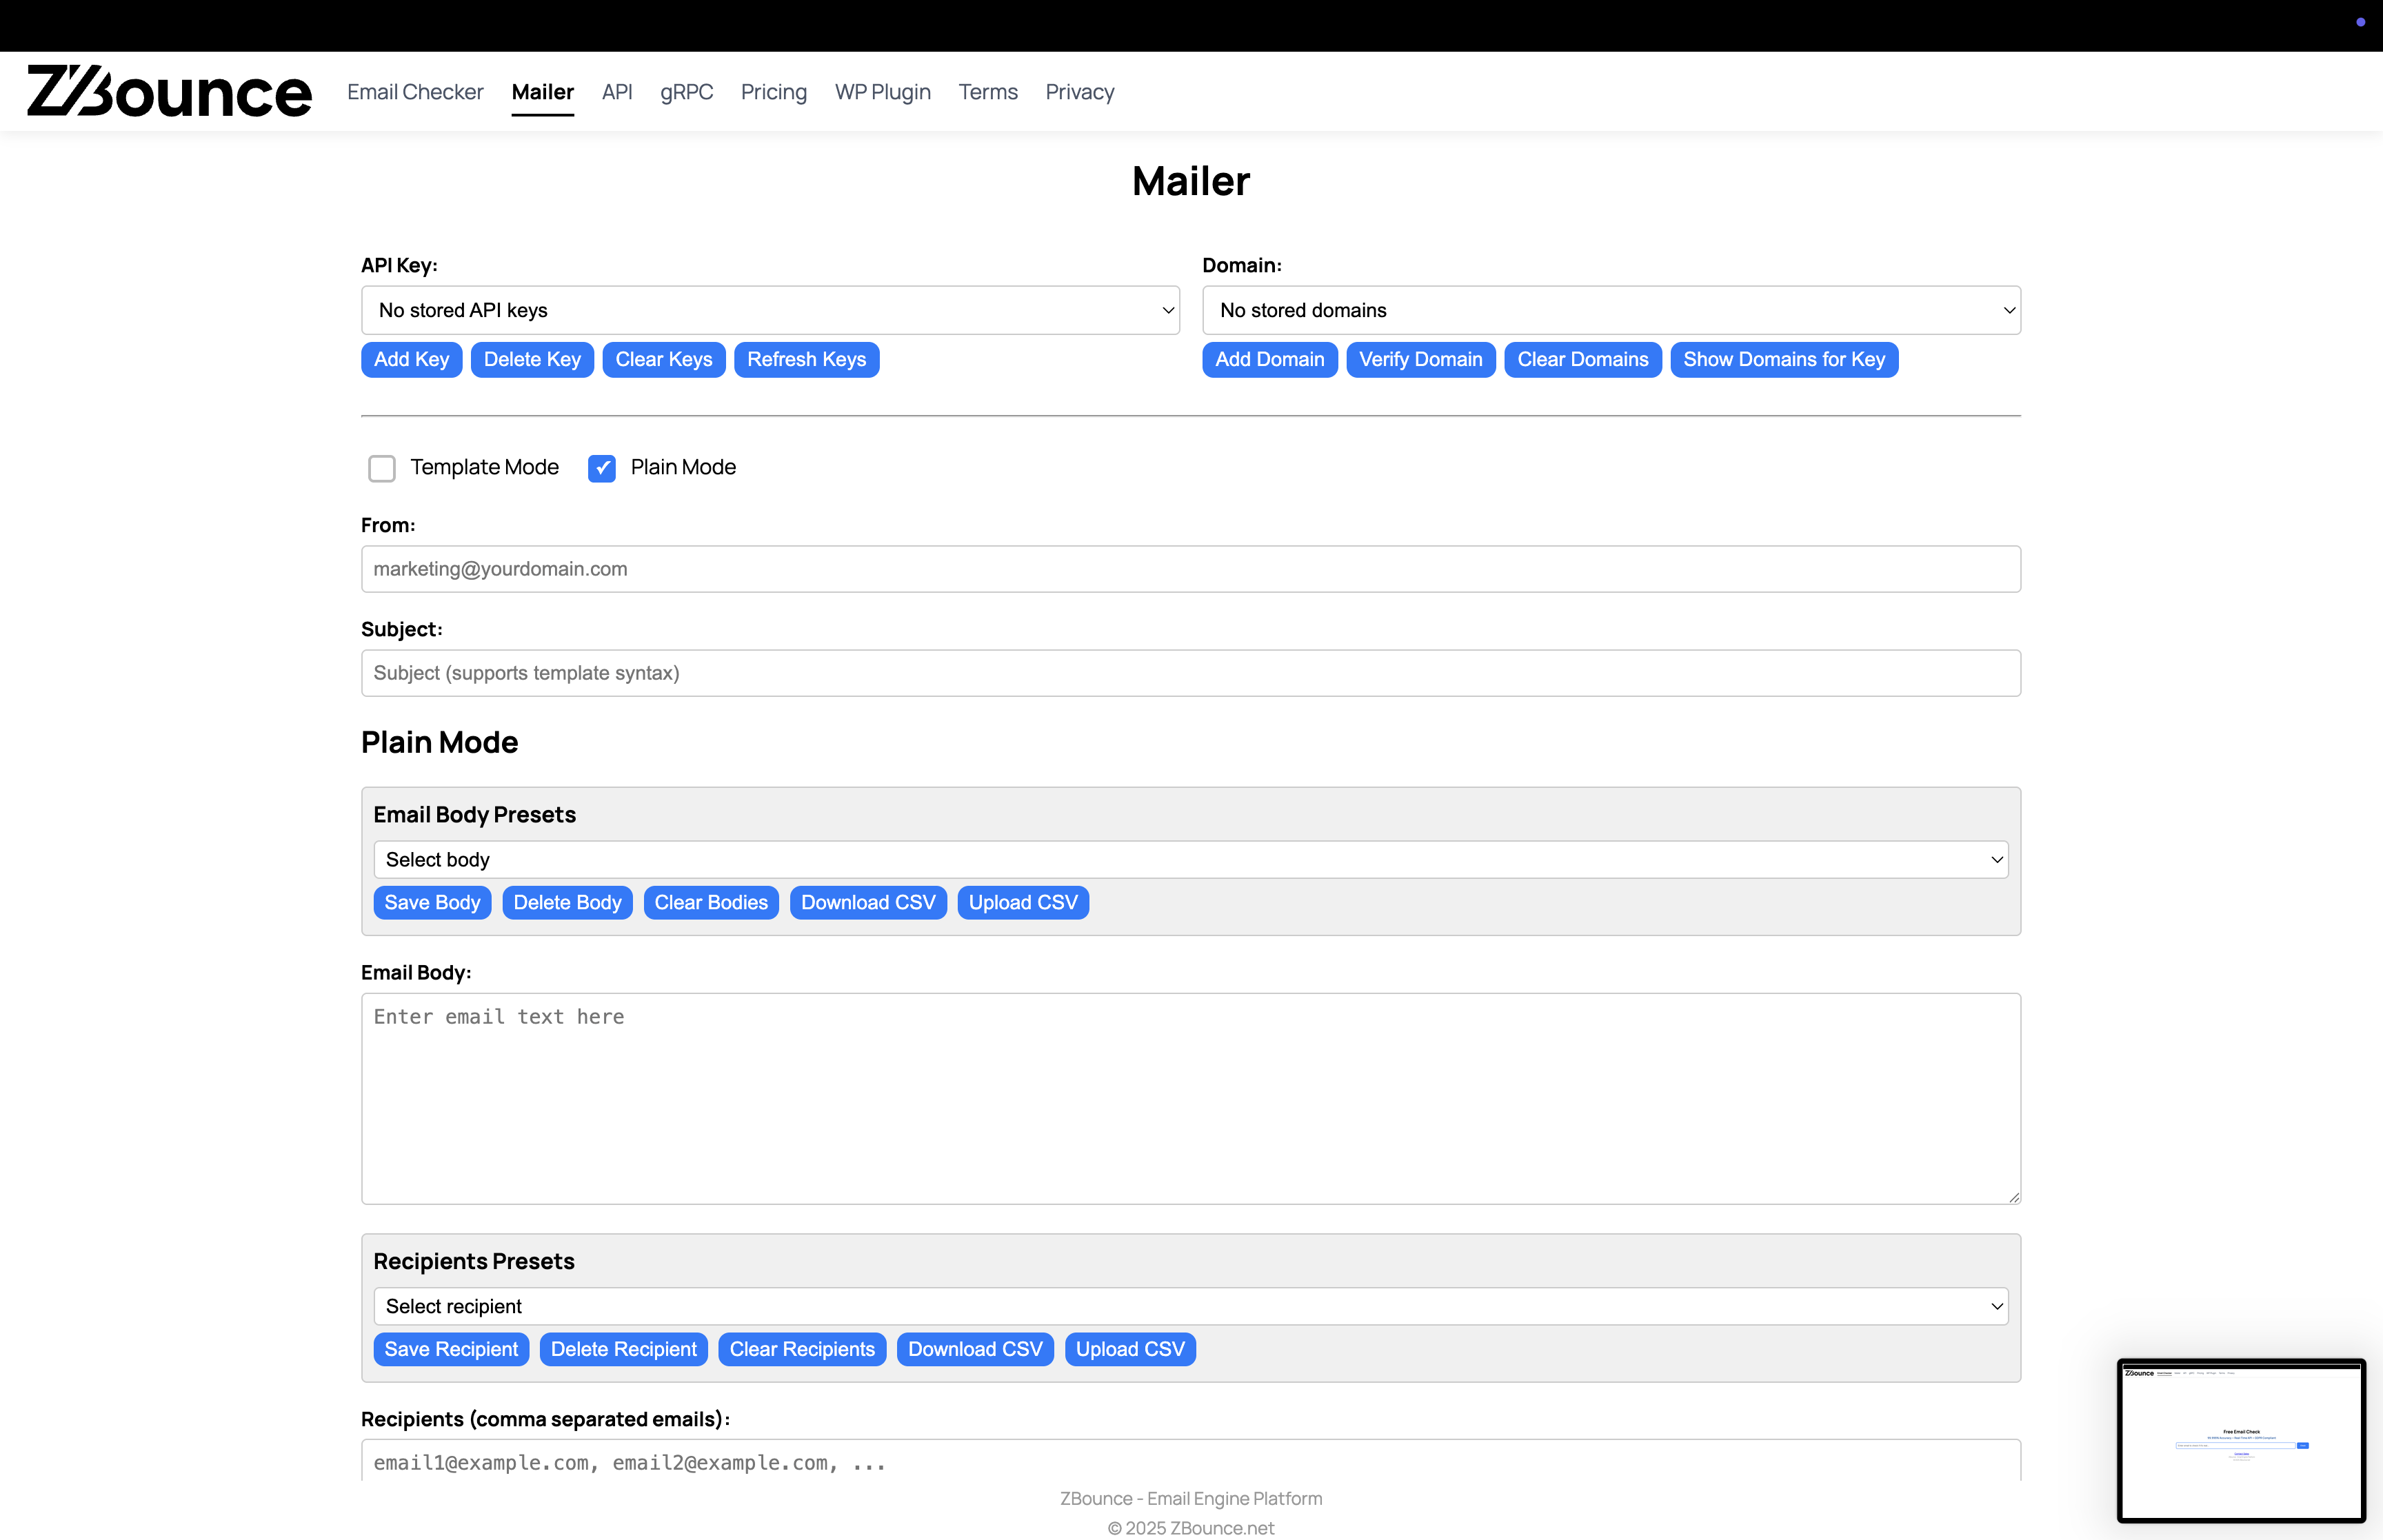Viewport: 2383px width, 1540px height.
Task: Click the Delete Key button
Action: click(x=532, y=360)
